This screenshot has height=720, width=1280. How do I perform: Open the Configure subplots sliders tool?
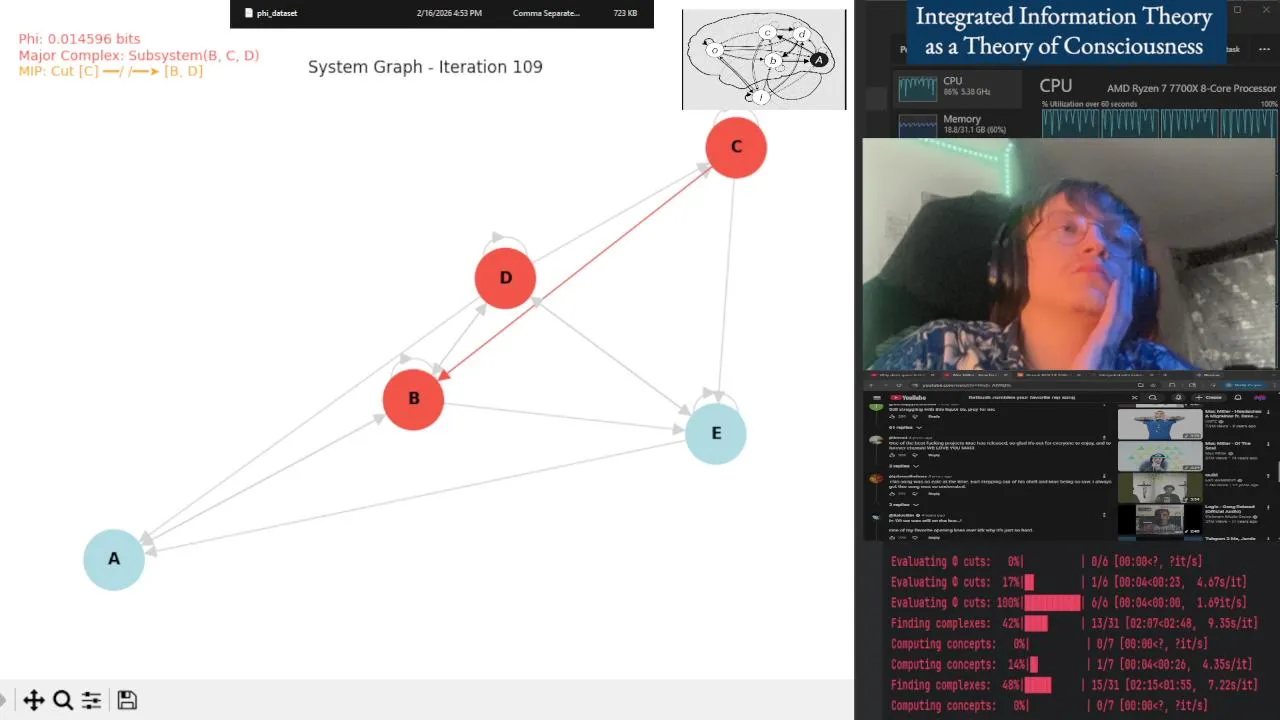91,700
